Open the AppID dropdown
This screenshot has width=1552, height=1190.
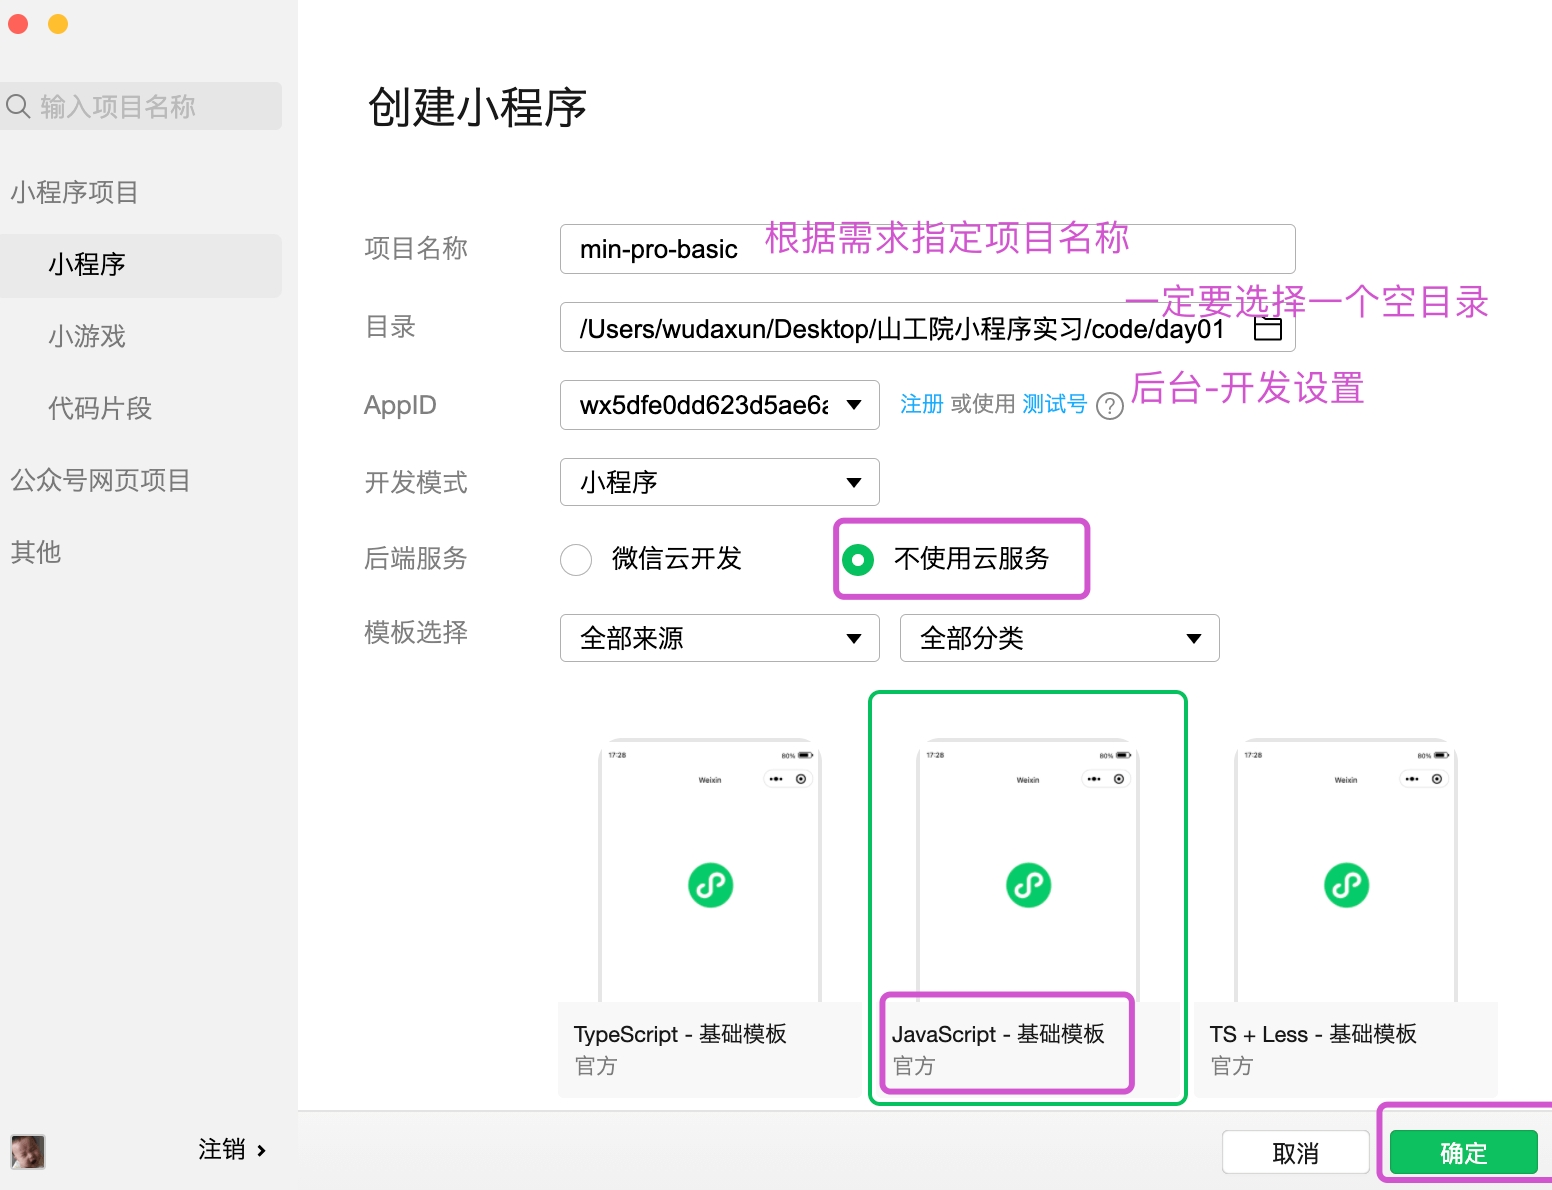coord(720,405)
